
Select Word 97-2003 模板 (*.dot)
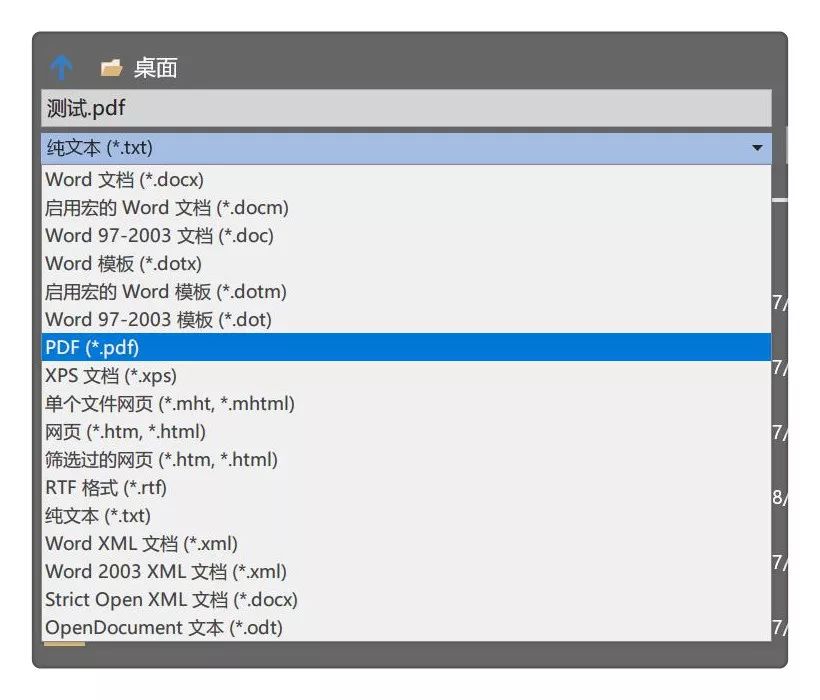(406, 320)
